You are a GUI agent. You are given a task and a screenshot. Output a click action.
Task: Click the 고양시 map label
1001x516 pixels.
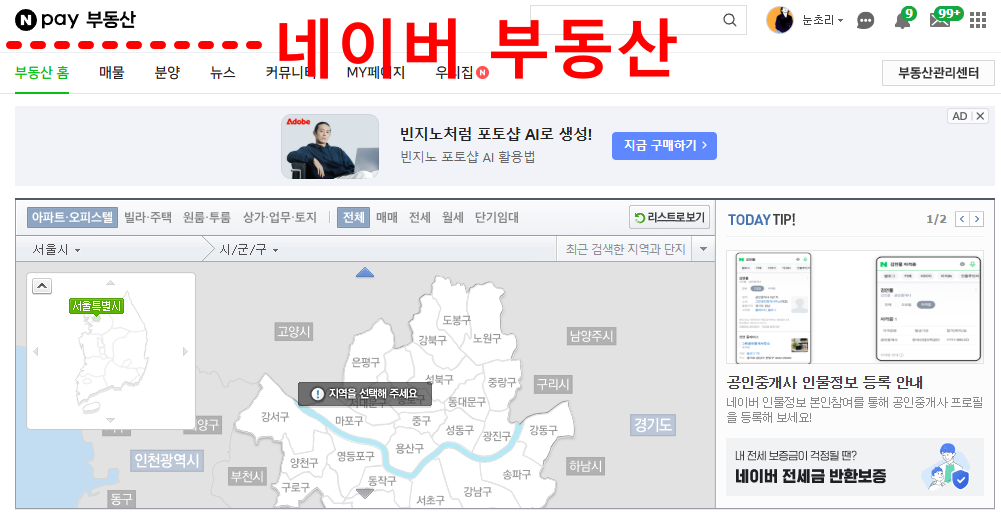pyautogui.click(x=294, y=331)
